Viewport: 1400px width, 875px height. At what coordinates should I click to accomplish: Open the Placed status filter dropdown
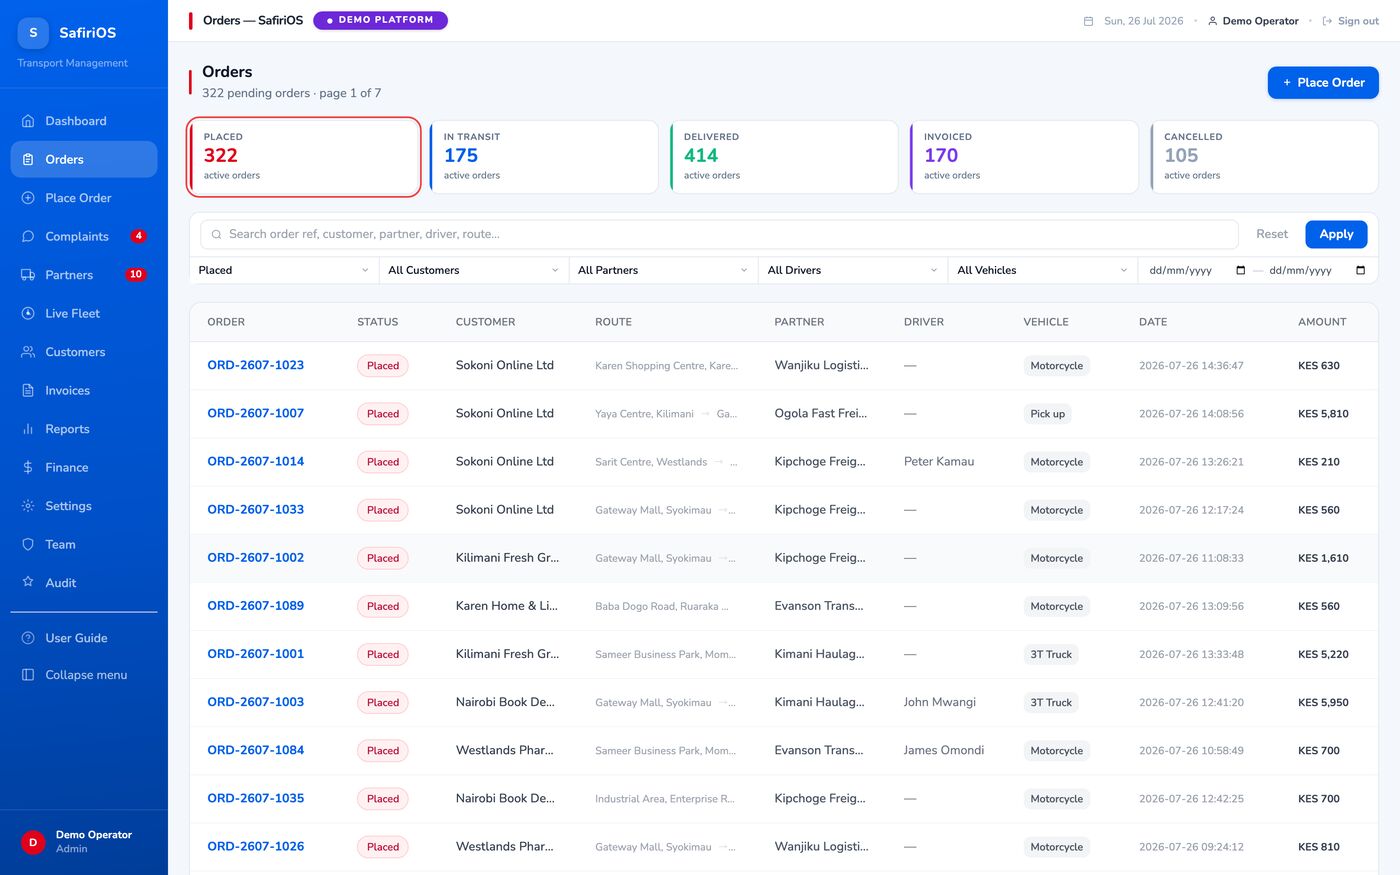pos(283,270)
